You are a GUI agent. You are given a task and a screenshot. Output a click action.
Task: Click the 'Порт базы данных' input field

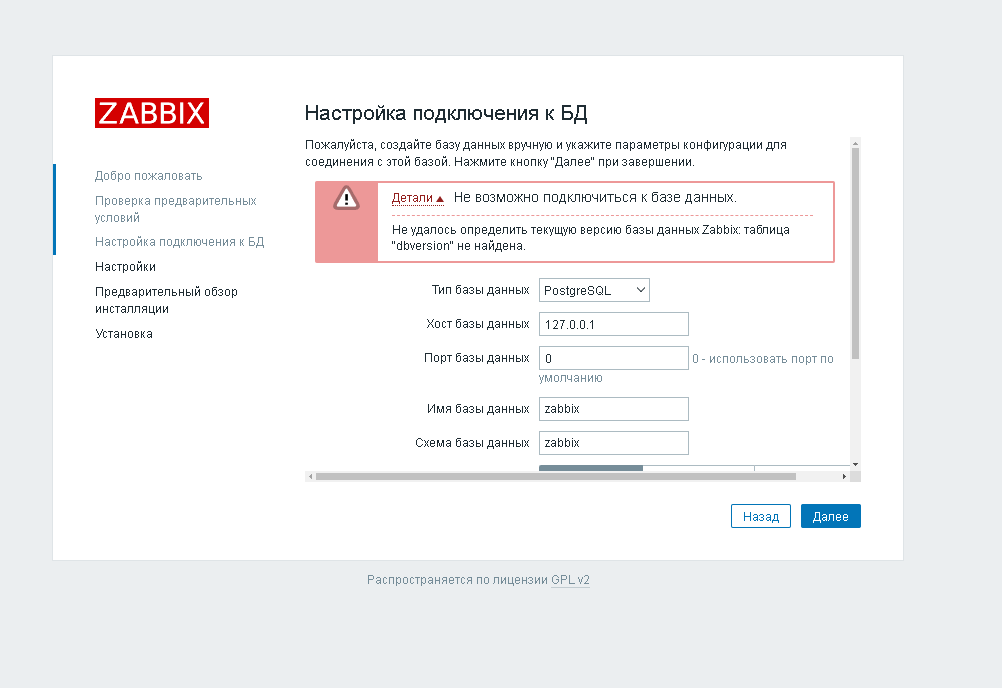(613, 358)
